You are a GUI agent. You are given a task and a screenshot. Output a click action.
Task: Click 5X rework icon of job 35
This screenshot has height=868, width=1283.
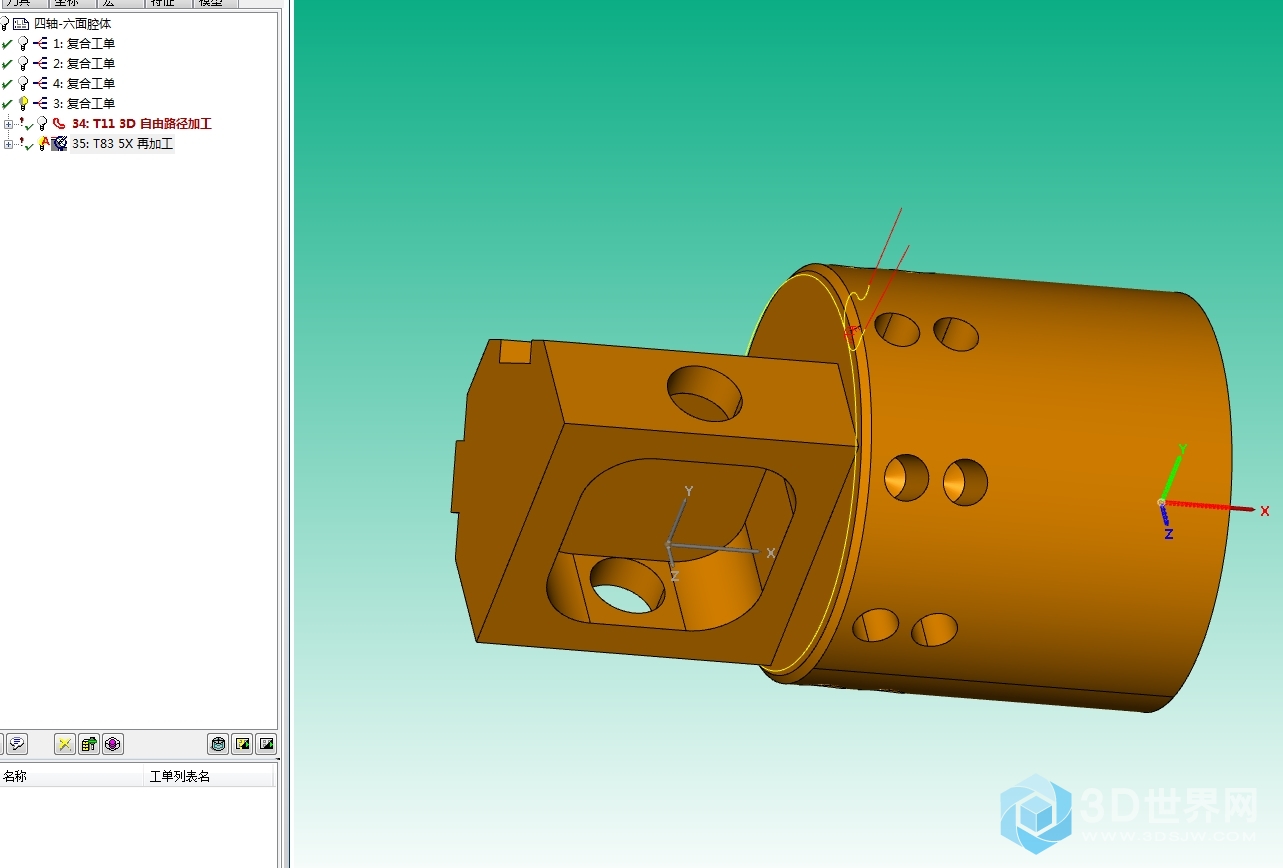59,143
